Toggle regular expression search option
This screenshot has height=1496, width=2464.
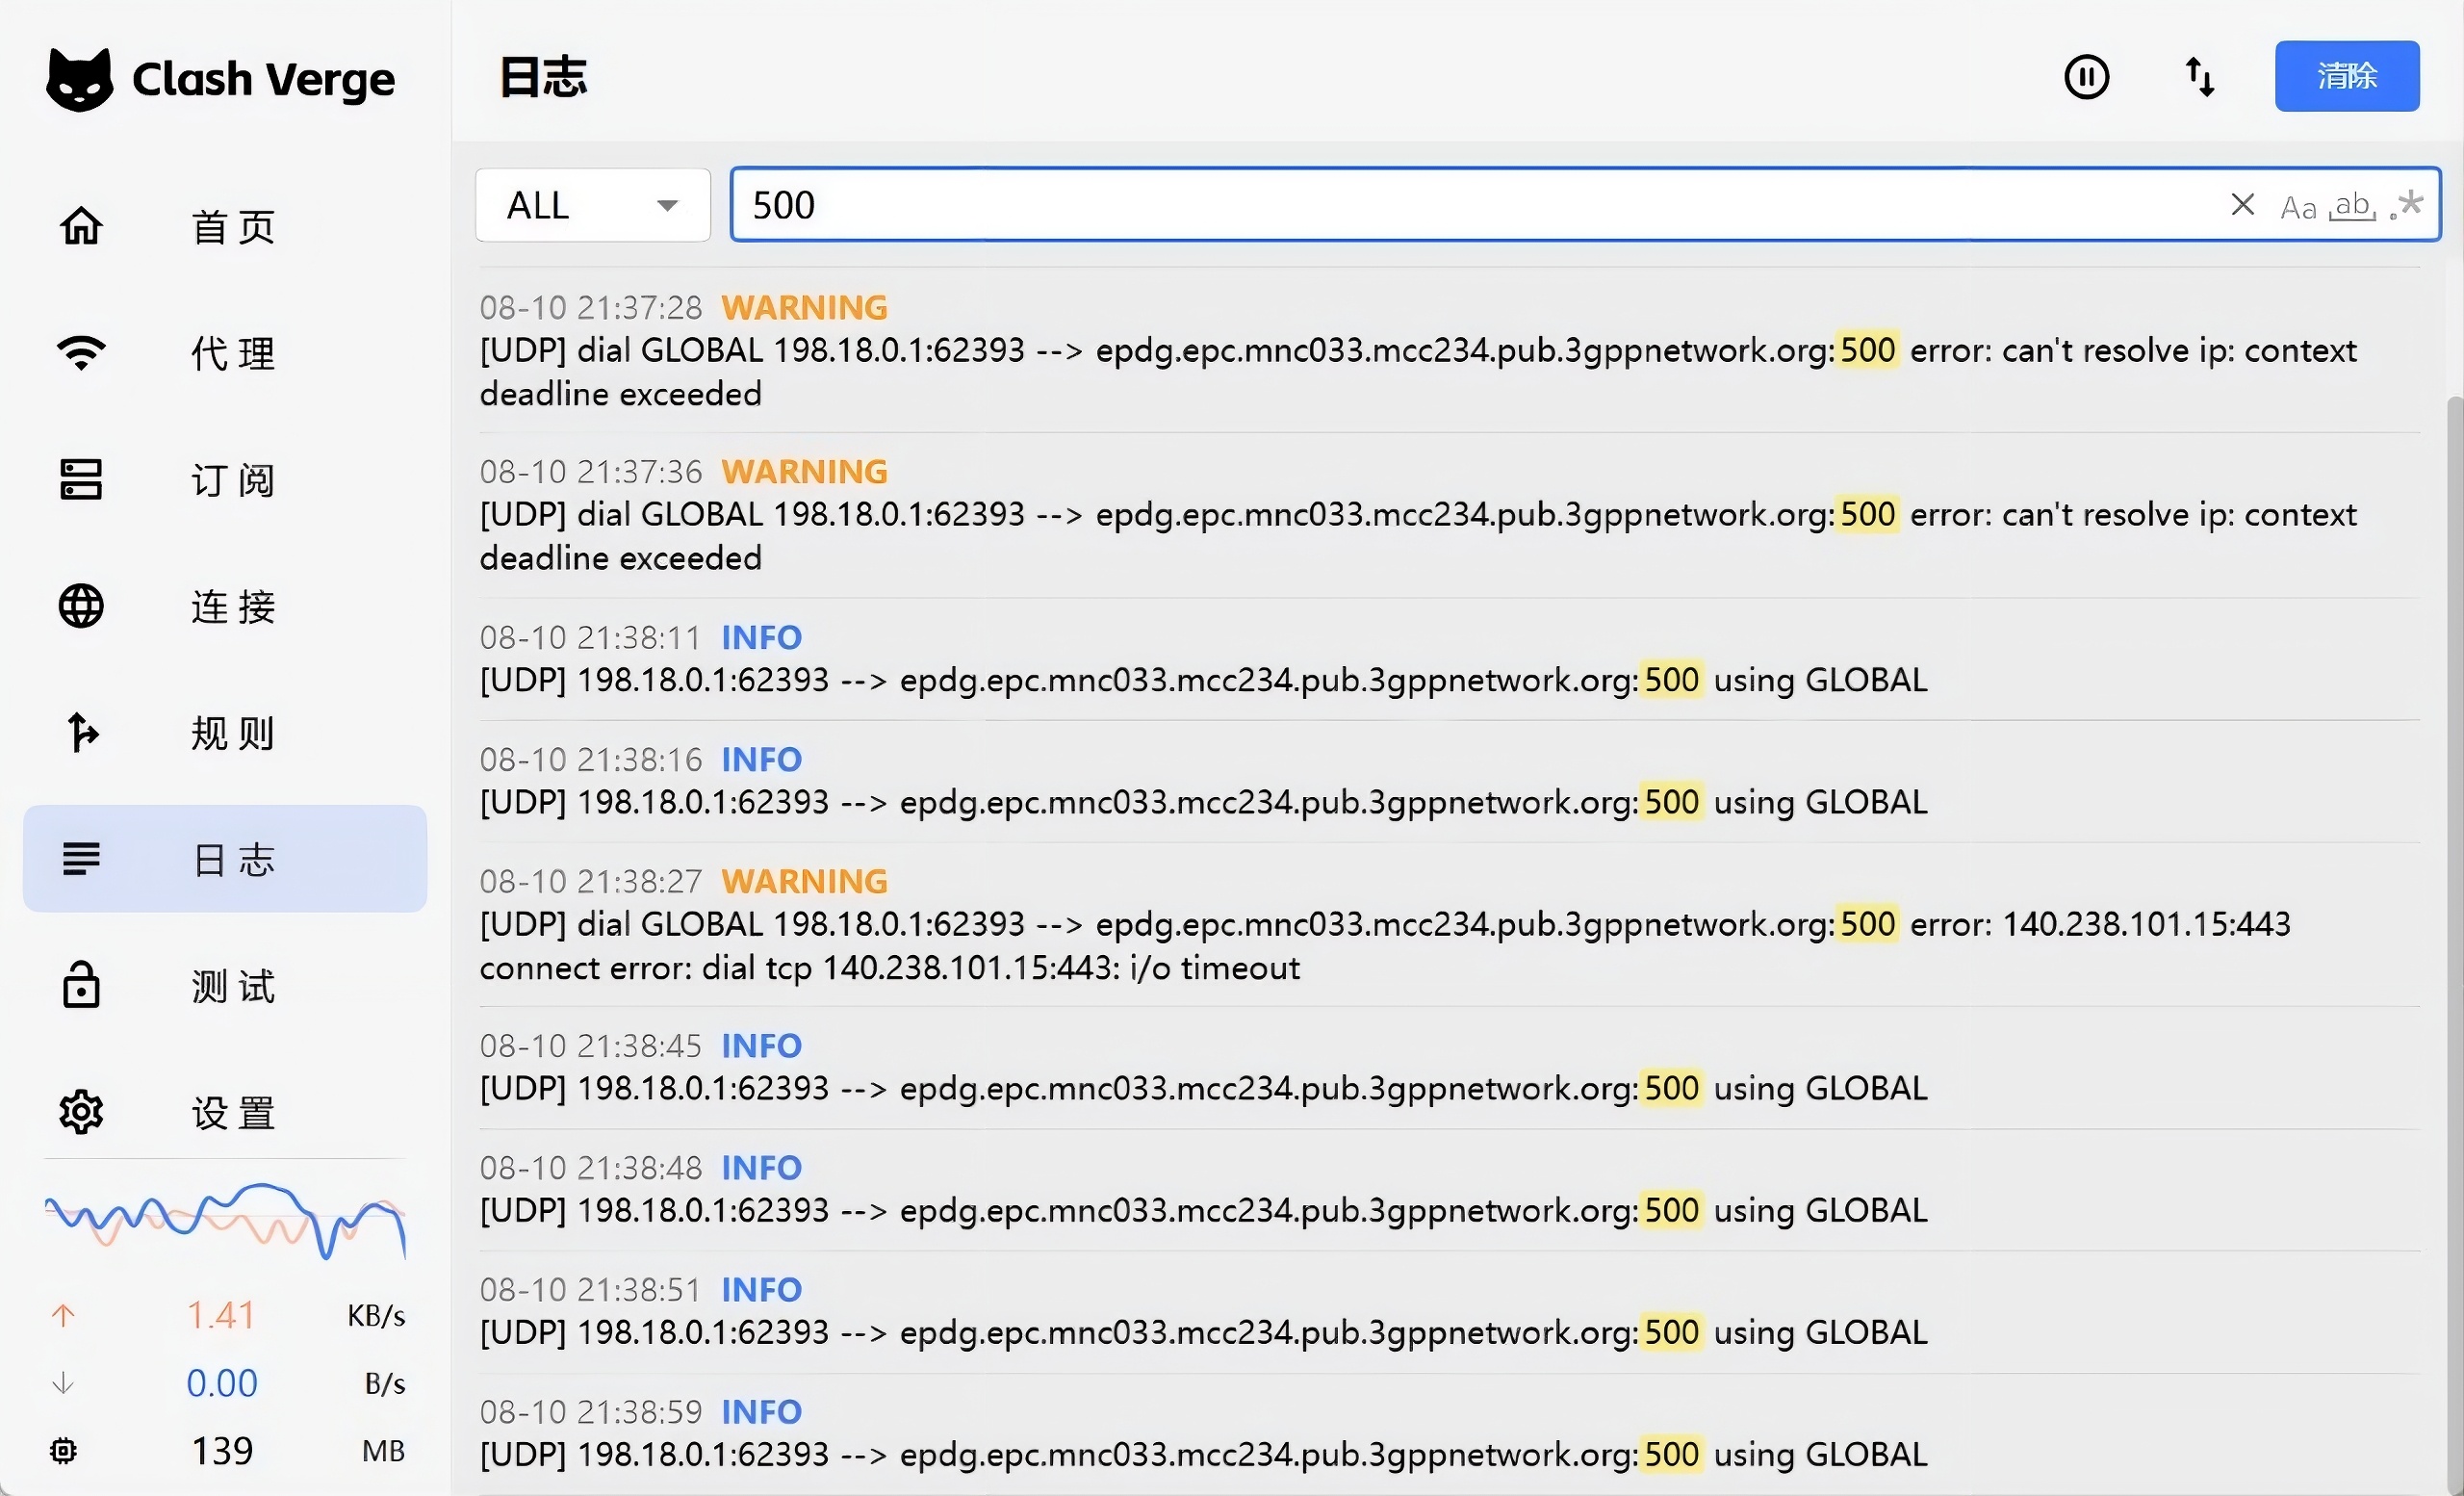pos(2406,205)
